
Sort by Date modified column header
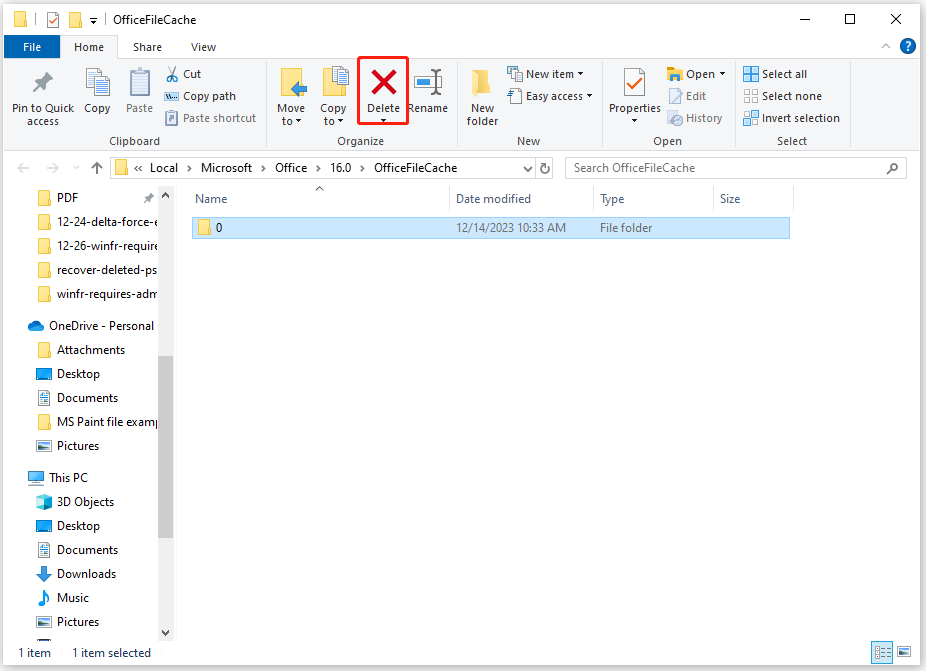tap(521, 199)
